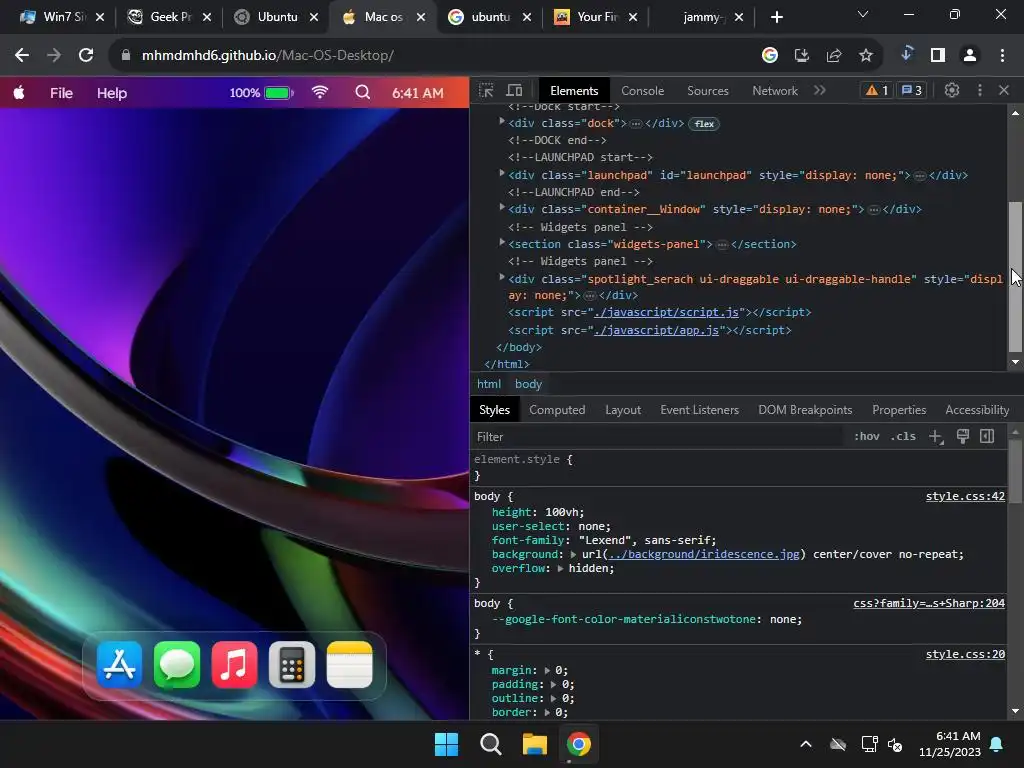Open Calculator from the dock
The height and width of the screenshot is (768, 1024).
click(x=292, y=665)
